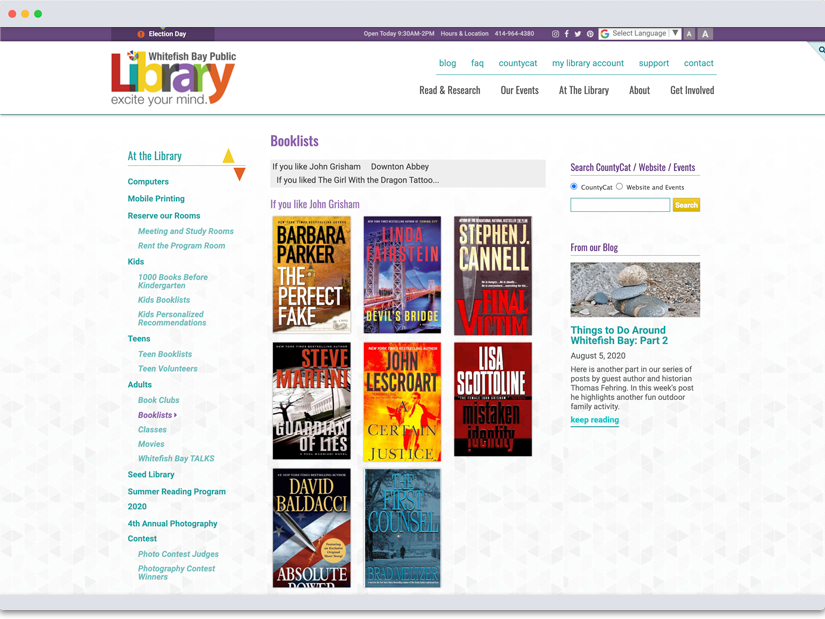Open the library's Instagram page icon
825x619 pixels.
click(556, 34)
